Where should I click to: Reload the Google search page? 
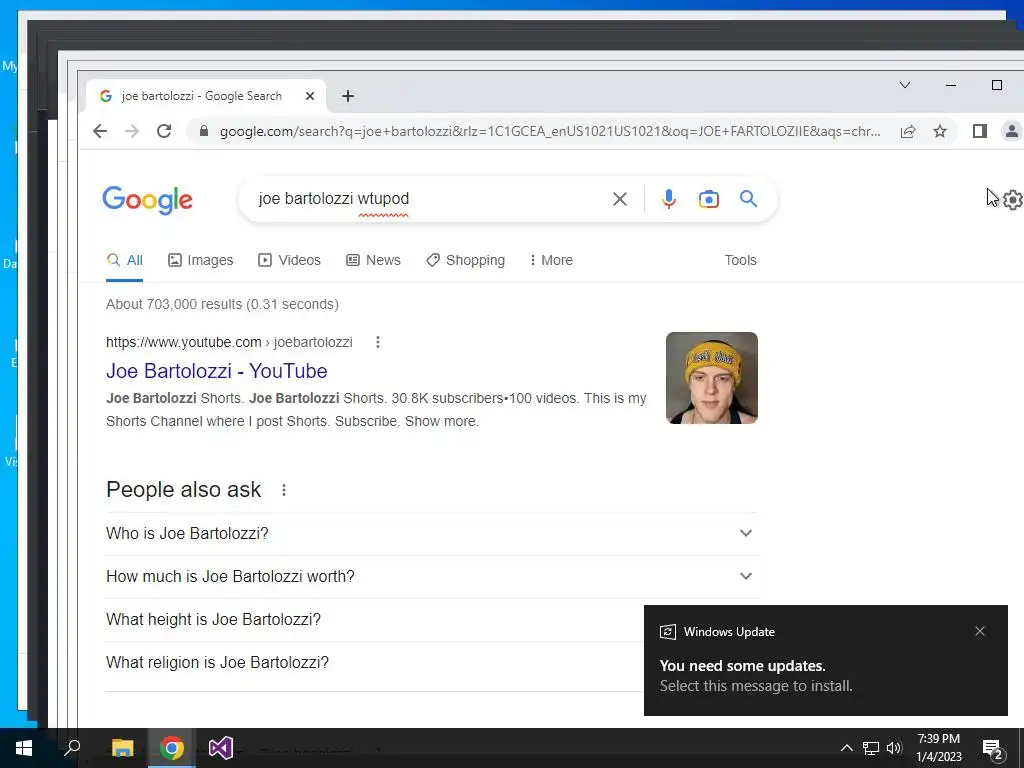click(x=164, y=131)
